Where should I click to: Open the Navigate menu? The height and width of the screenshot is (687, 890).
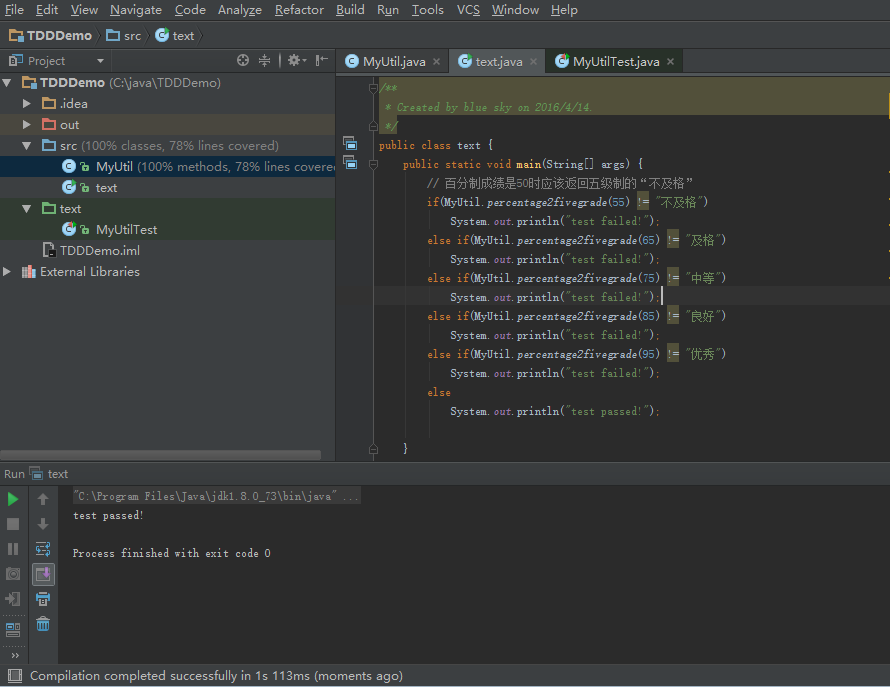click(x=136, y=10)
